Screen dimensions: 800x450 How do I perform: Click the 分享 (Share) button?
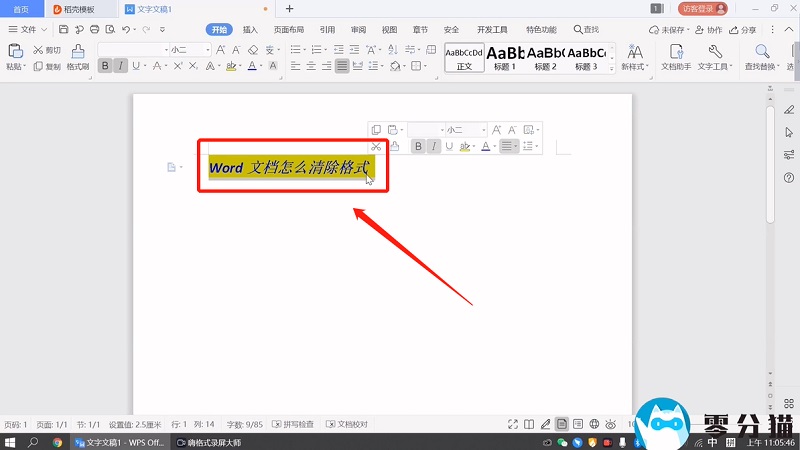743,30
